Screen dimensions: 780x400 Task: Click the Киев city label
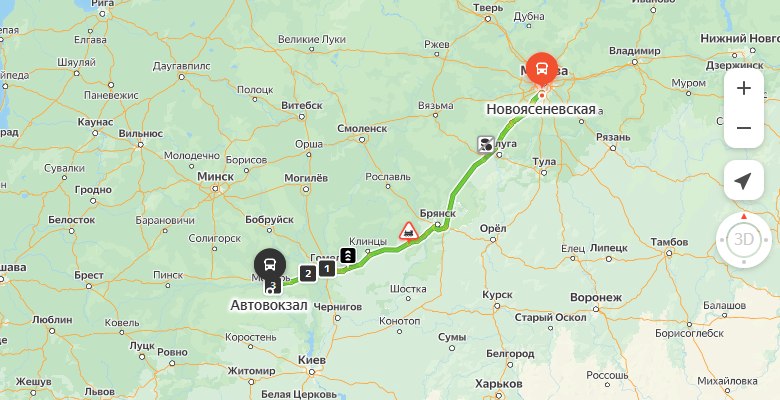(x=312, y=360)
